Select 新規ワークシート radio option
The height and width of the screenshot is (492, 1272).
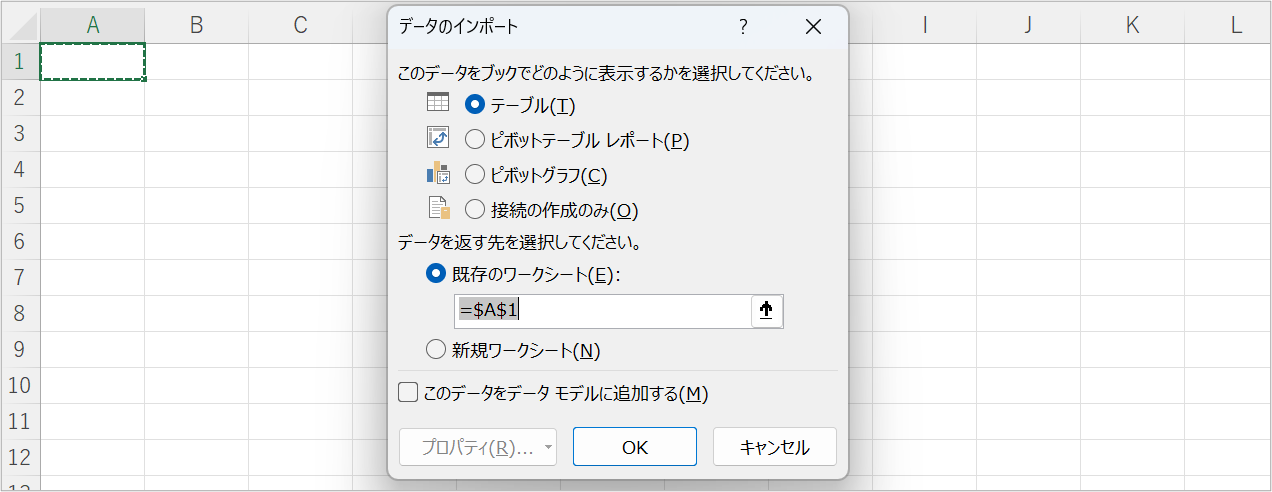coord(436,349)
